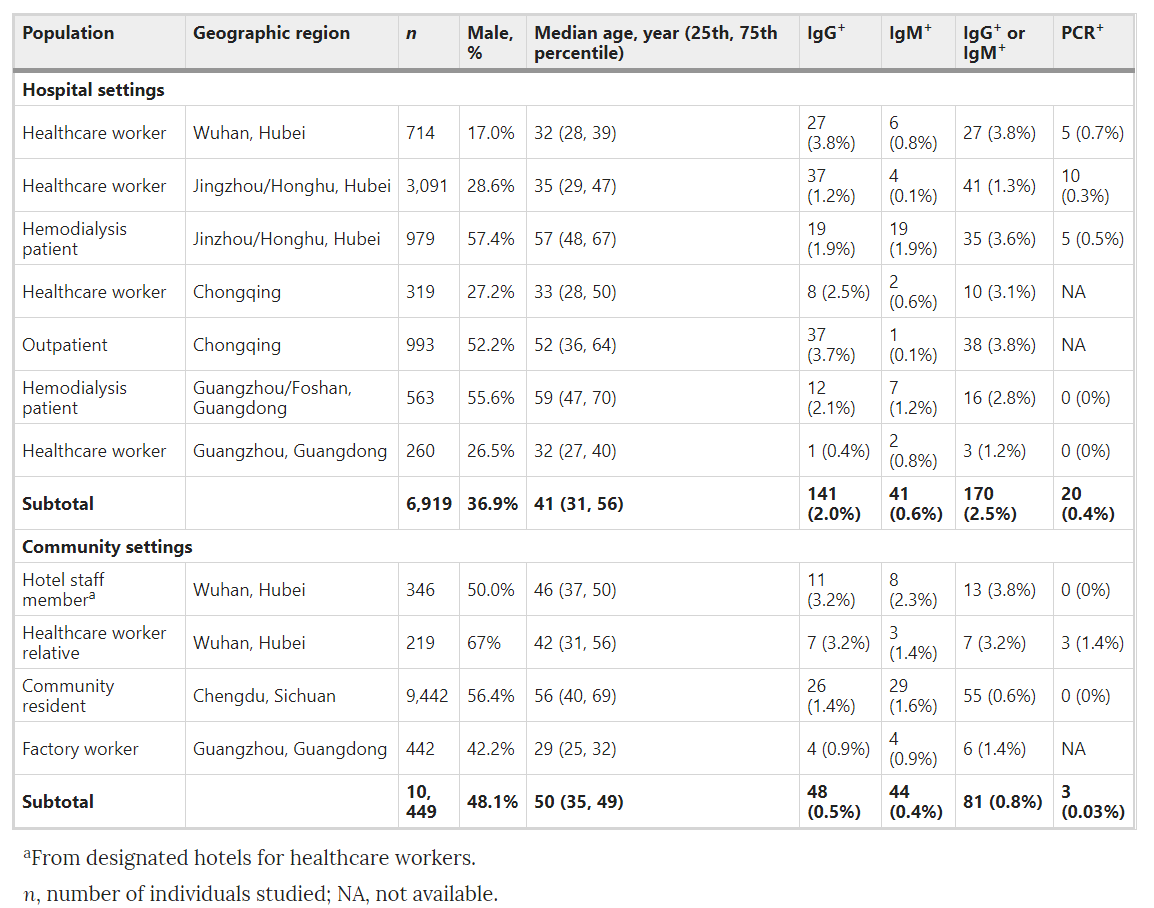Click the Male, % column header
Screen dimensions: 1154x908
(490, 42)
